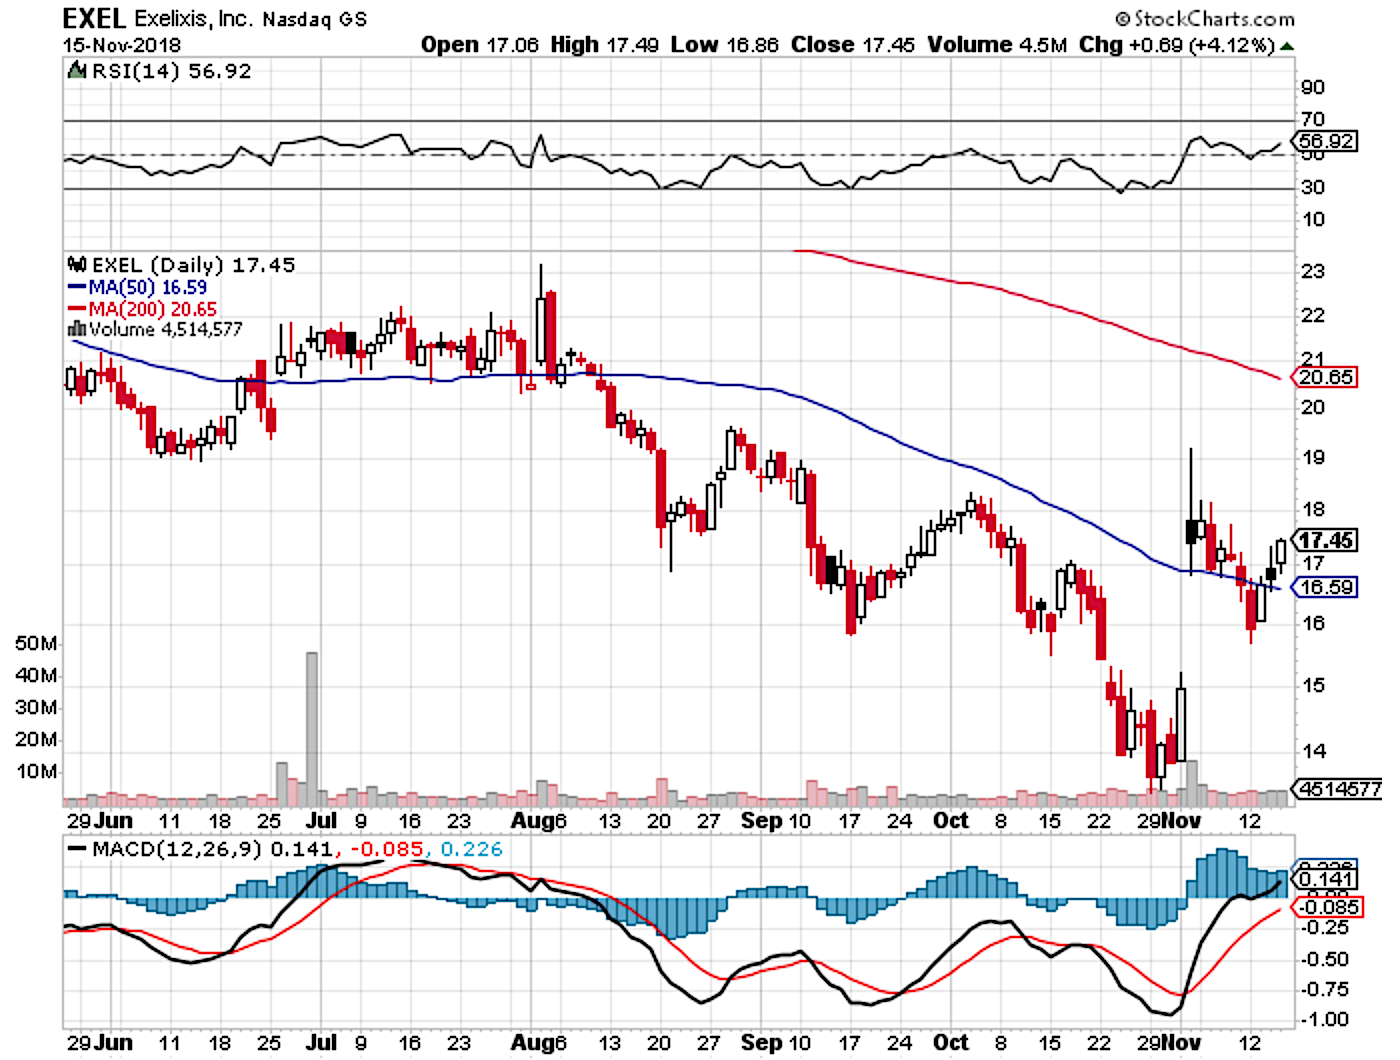Click the 23 label on the price axis
The image size is (1400, 1060).
point(1313,271)
